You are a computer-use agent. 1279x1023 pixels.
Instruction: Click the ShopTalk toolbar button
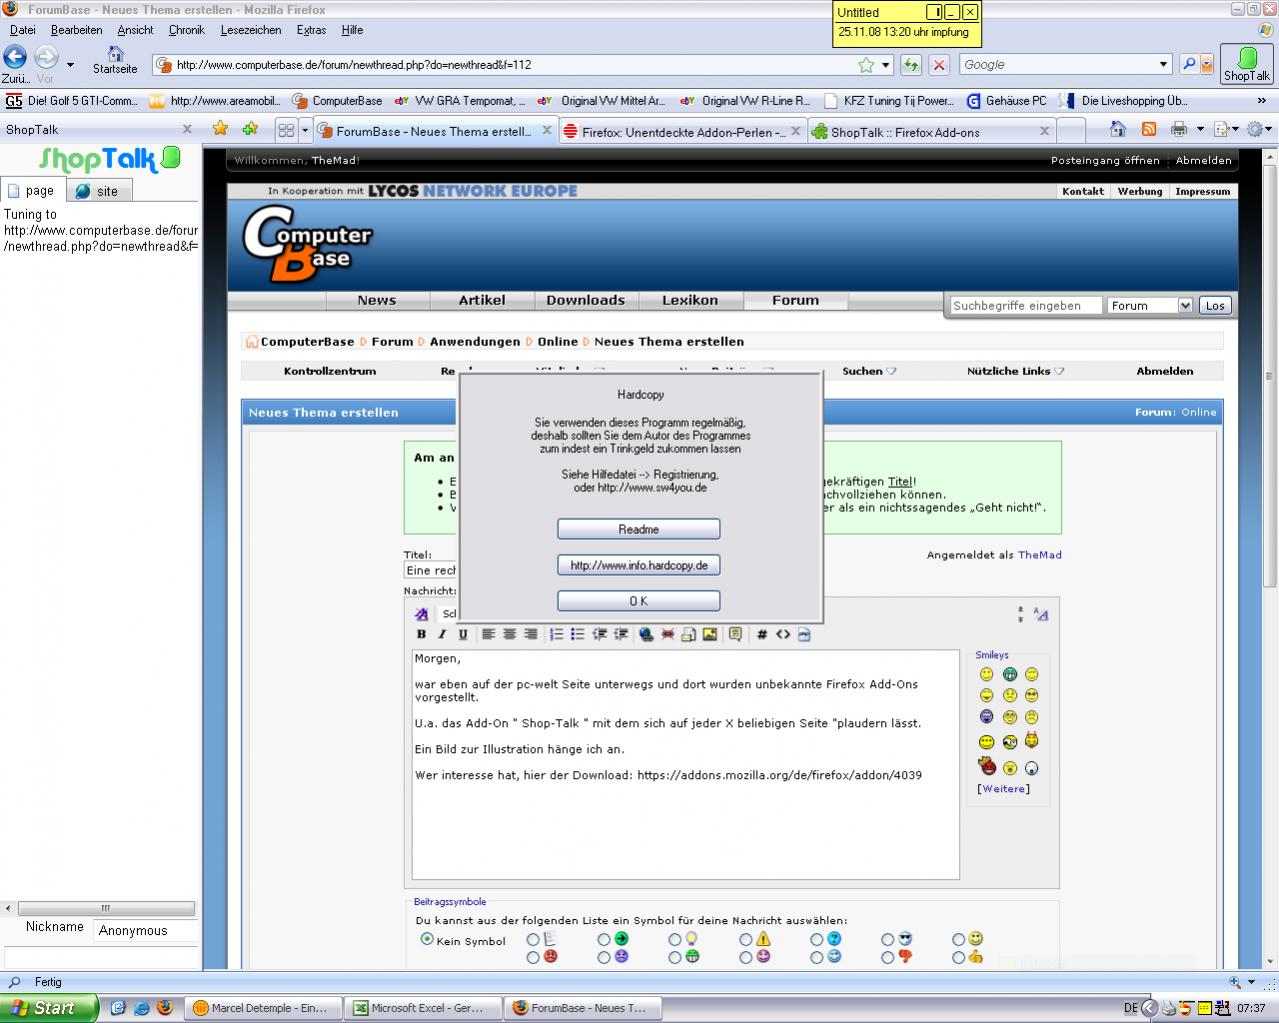point(1246,64)
